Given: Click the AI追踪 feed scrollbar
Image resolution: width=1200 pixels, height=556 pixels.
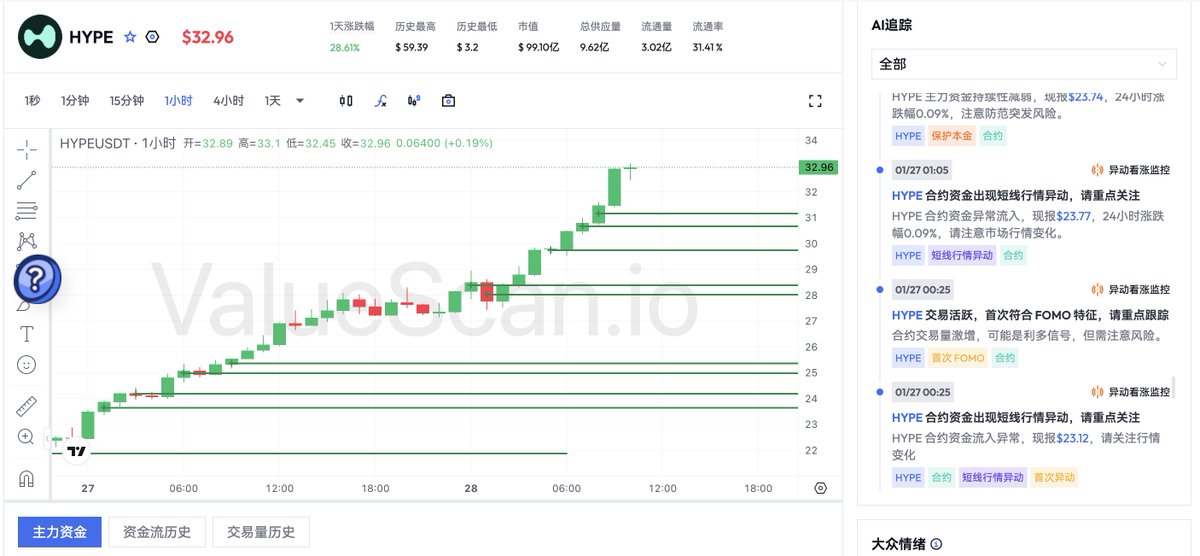Looking at the screenshot, I should 1174,385.
